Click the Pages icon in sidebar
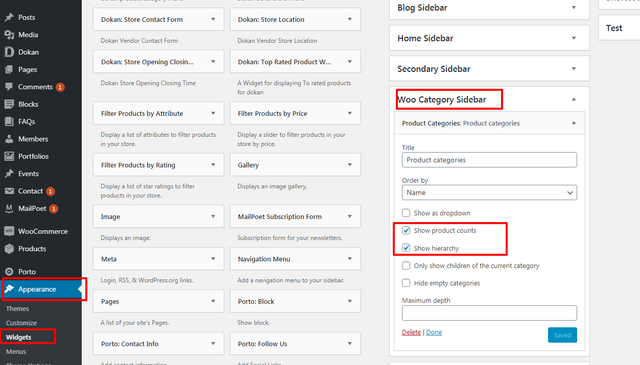The image size is (640, 365). [9, 69]
